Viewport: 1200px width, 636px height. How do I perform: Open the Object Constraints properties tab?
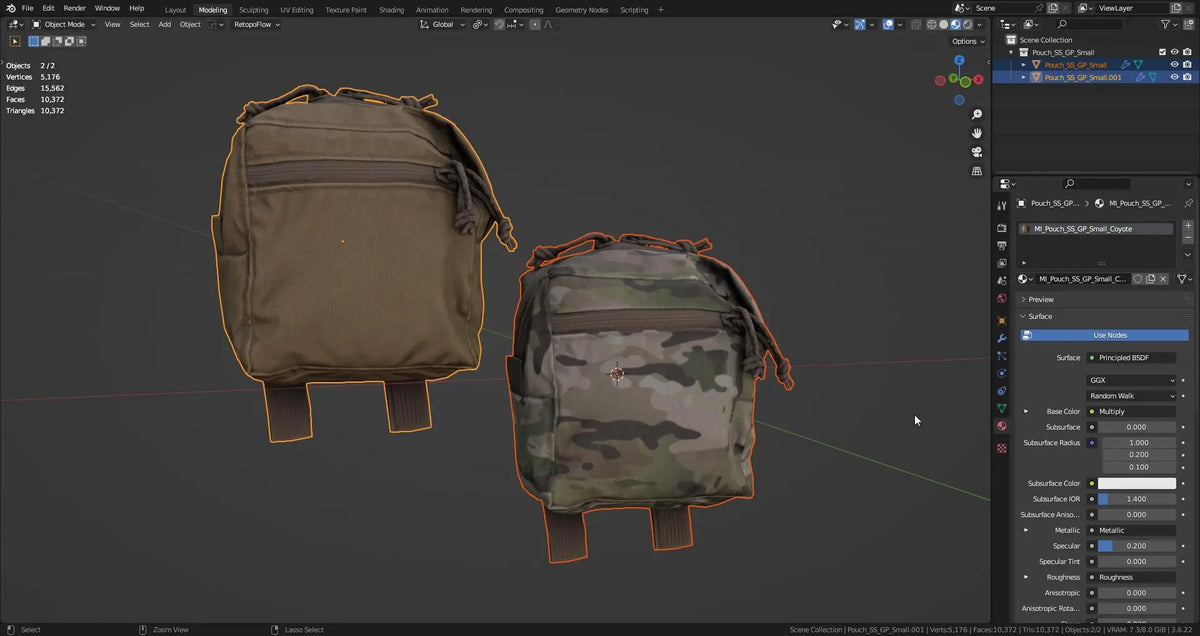(x=1001, y=391)
